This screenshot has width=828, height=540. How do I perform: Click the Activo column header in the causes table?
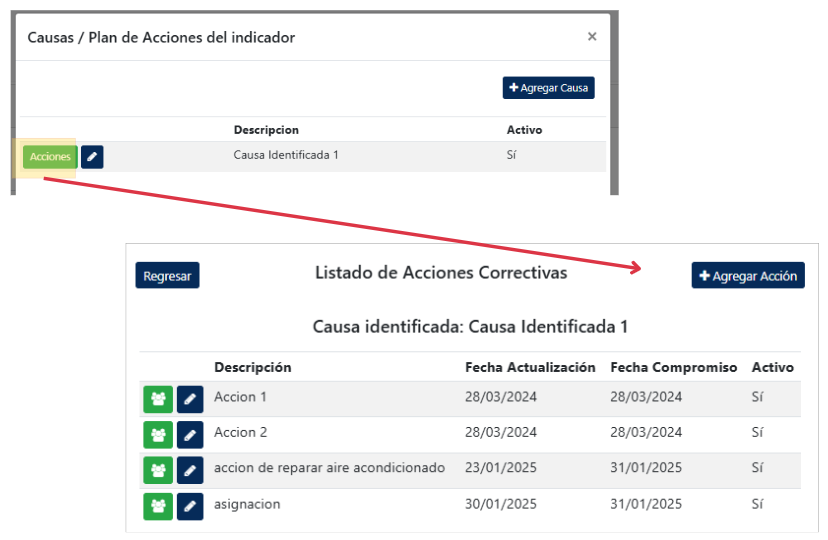point(524,130)
